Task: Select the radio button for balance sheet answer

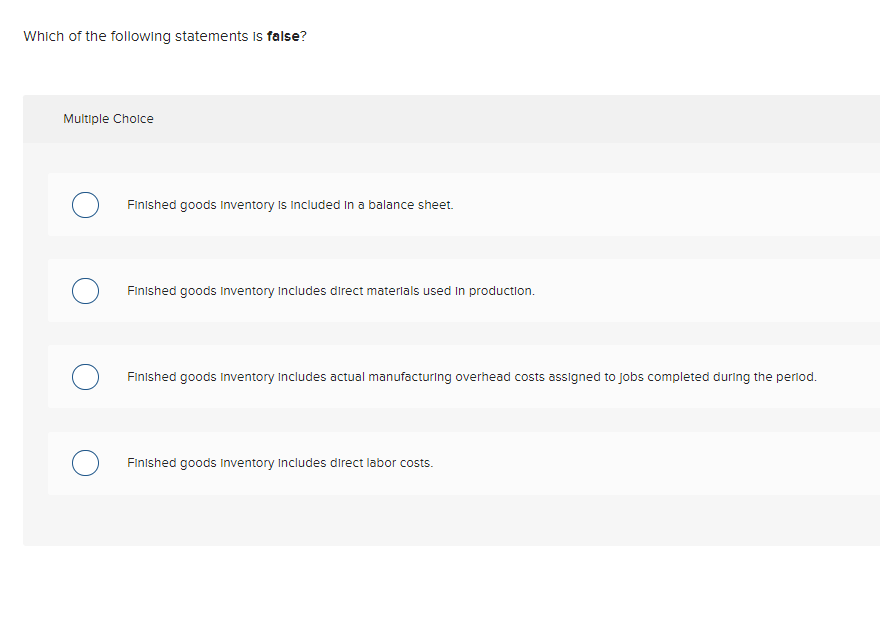Action: tap(85, 205)
